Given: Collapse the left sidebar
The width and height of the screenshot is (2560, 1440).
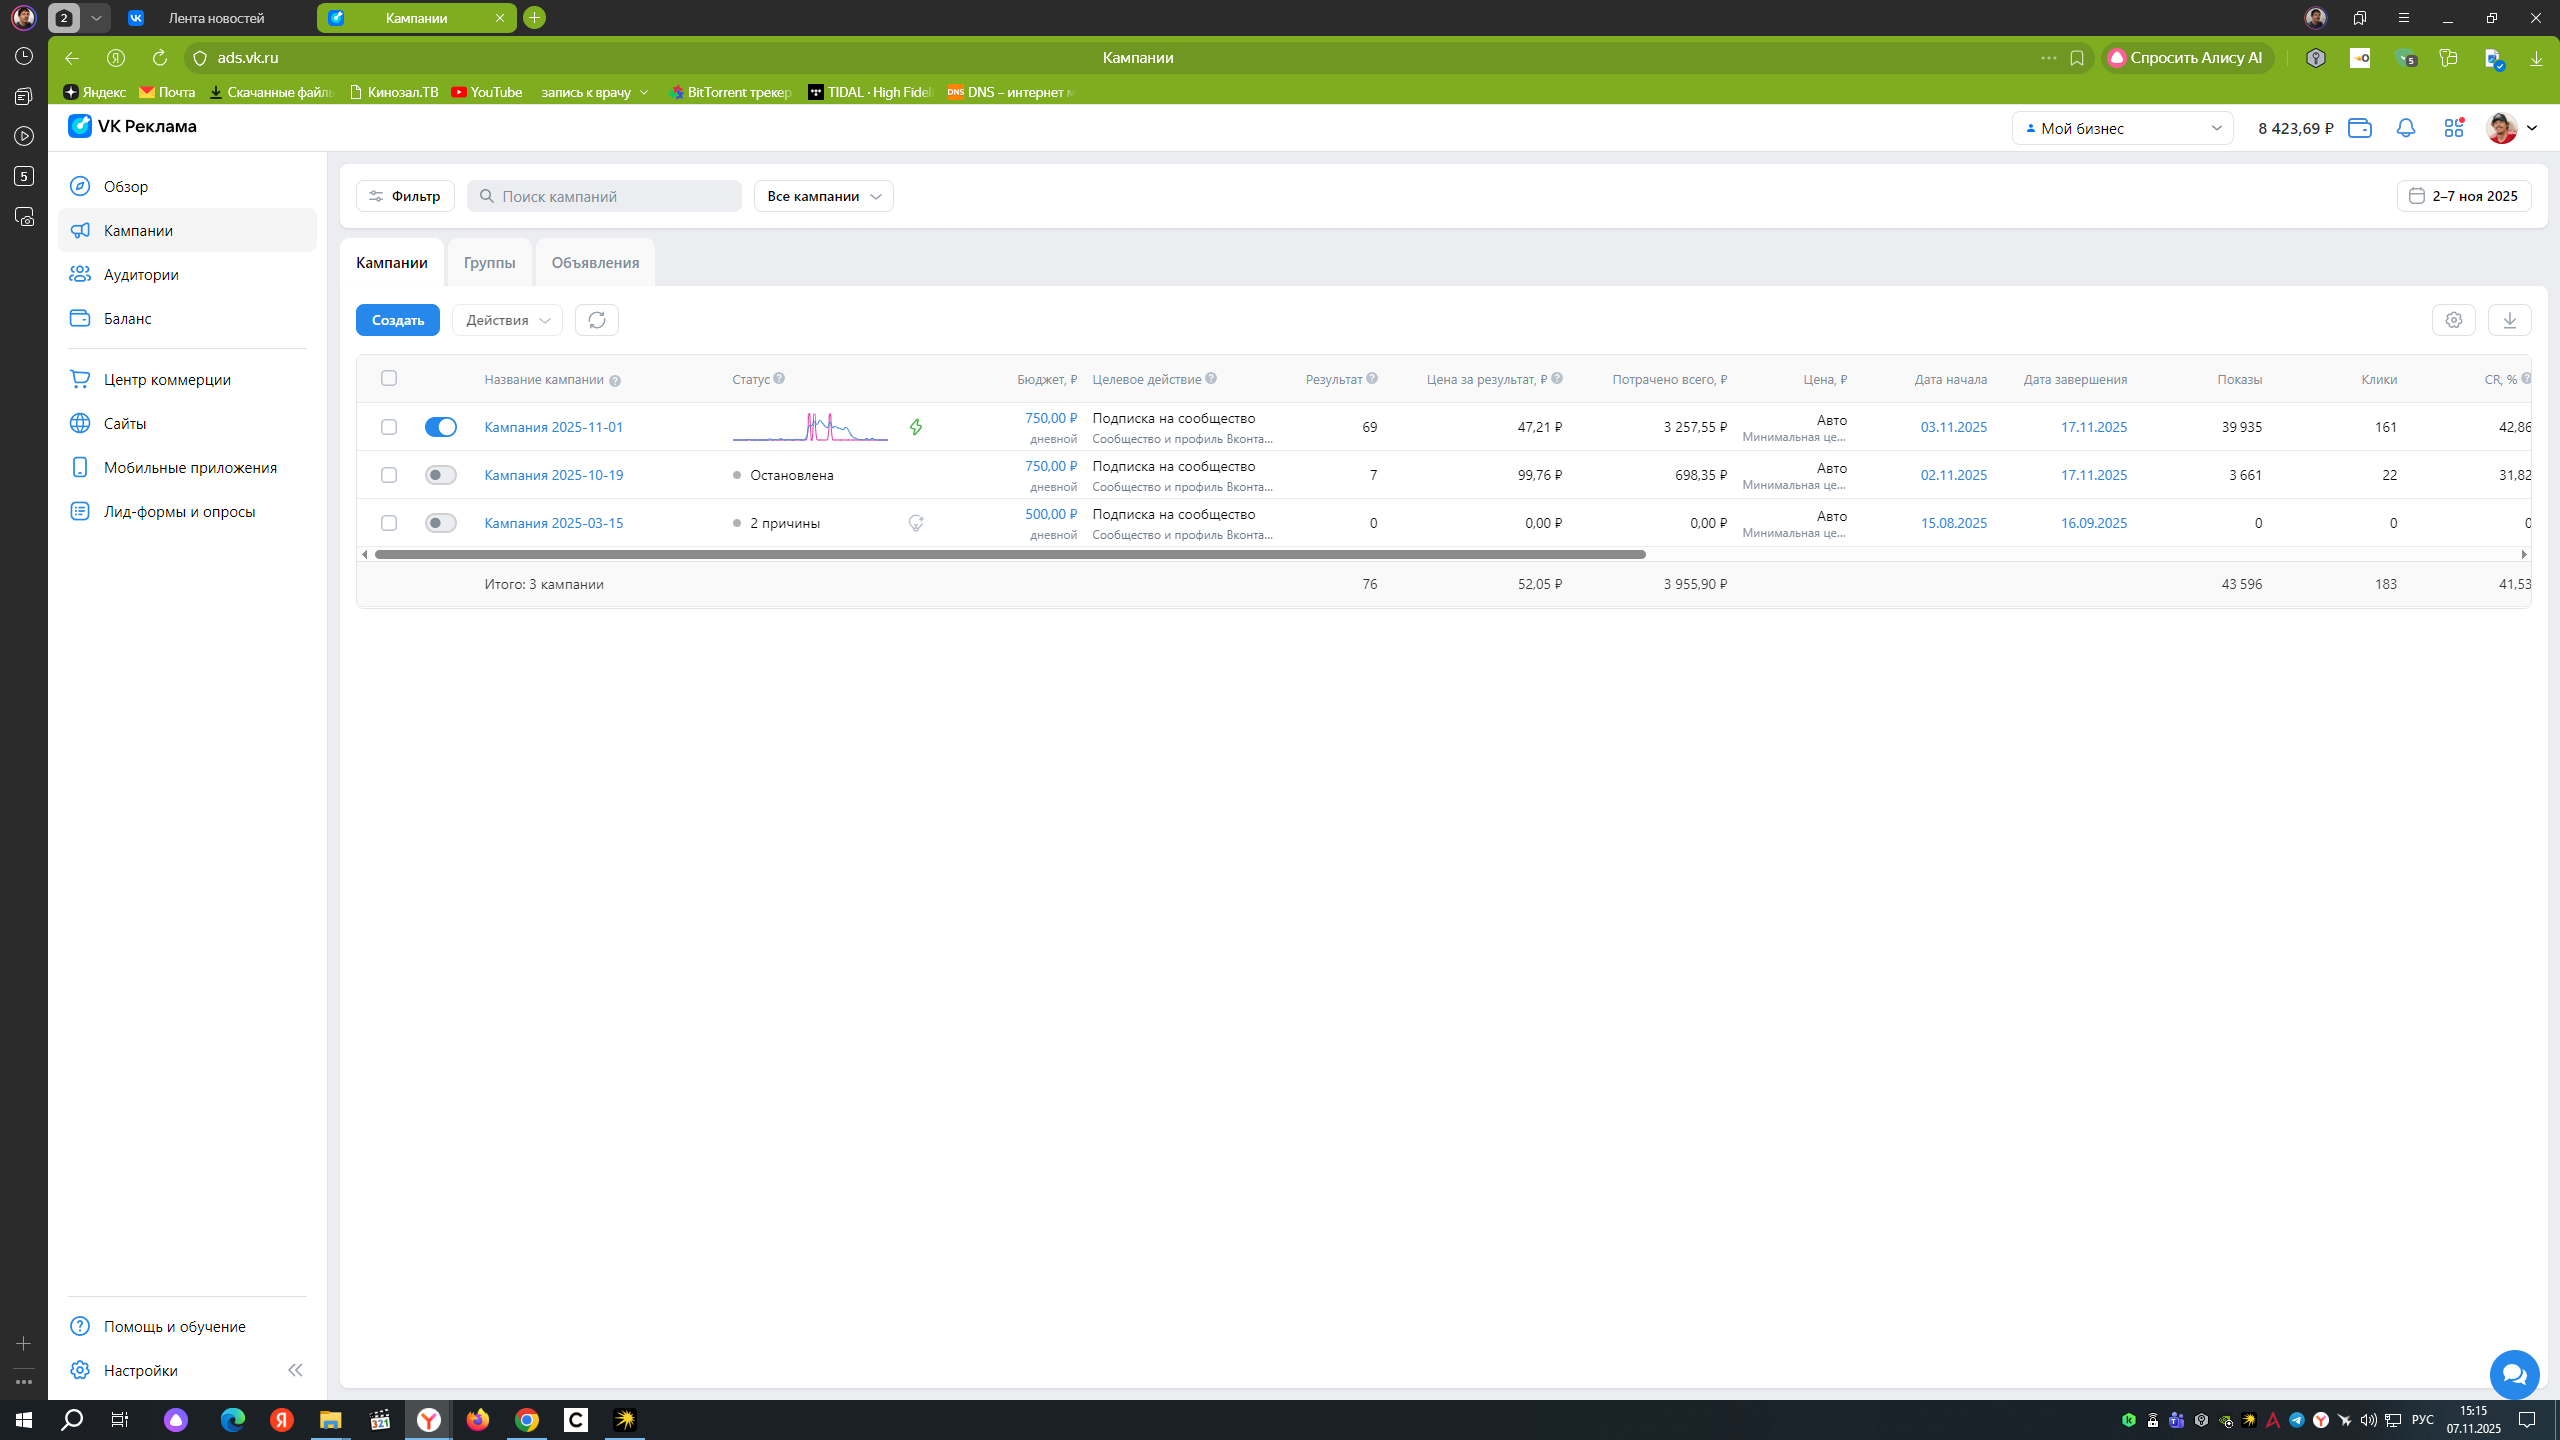Looking at the screenshot, I should pyautogui.click(x=295, y=1370).
